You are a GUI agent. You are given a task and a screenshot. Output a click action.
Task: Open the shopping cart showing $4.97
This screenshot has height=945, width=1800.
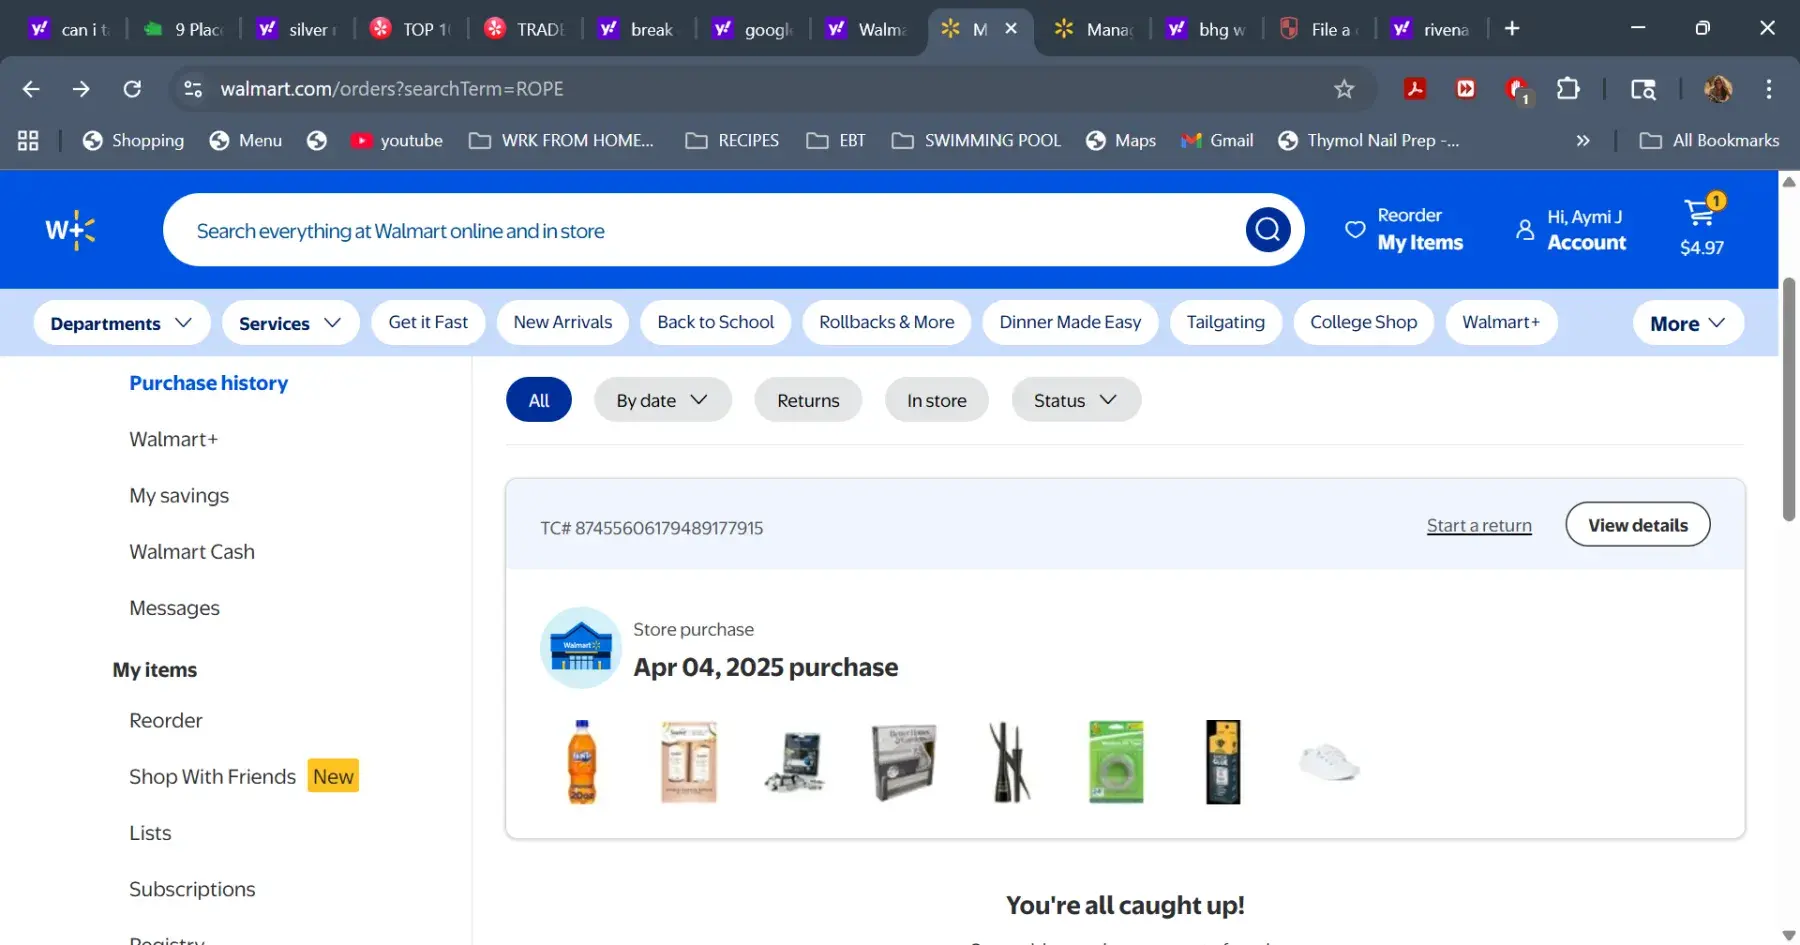[1701, 229]
